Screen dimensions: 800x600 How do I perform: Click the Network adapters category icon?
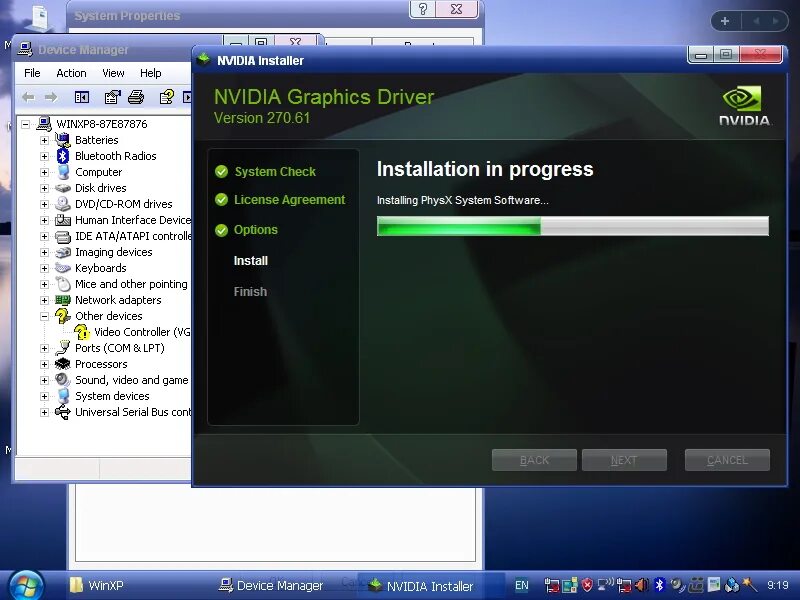[x=63, y=300]
